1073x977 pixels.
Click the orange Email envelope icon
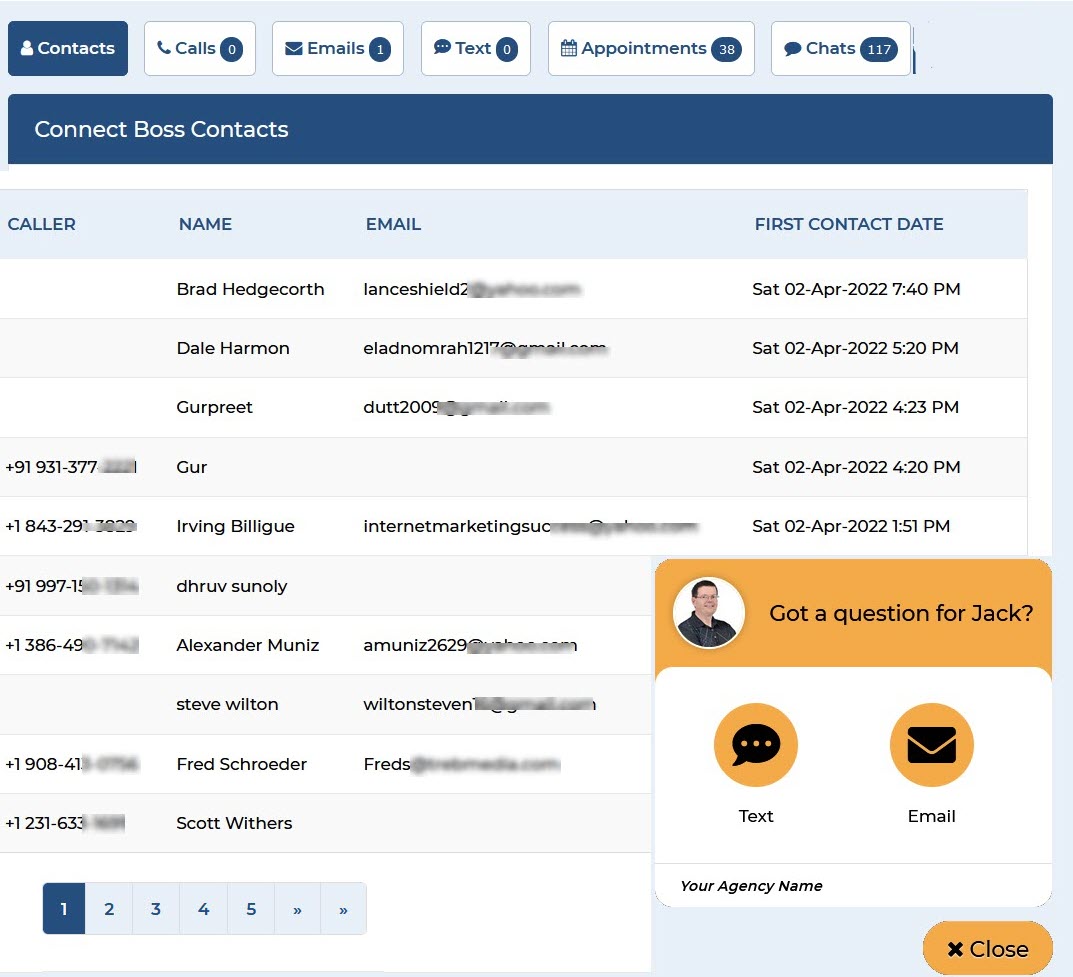(931, 745)
